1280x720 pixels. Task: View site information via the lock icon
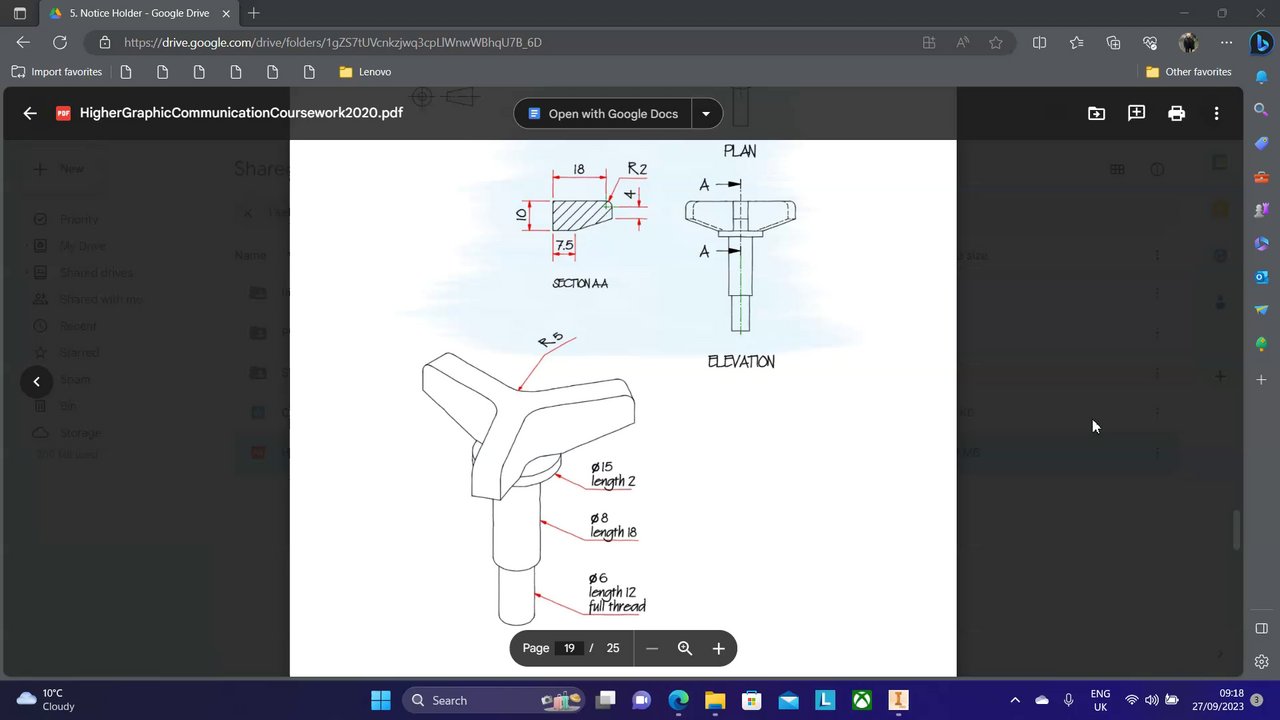(x=104, y=42)
